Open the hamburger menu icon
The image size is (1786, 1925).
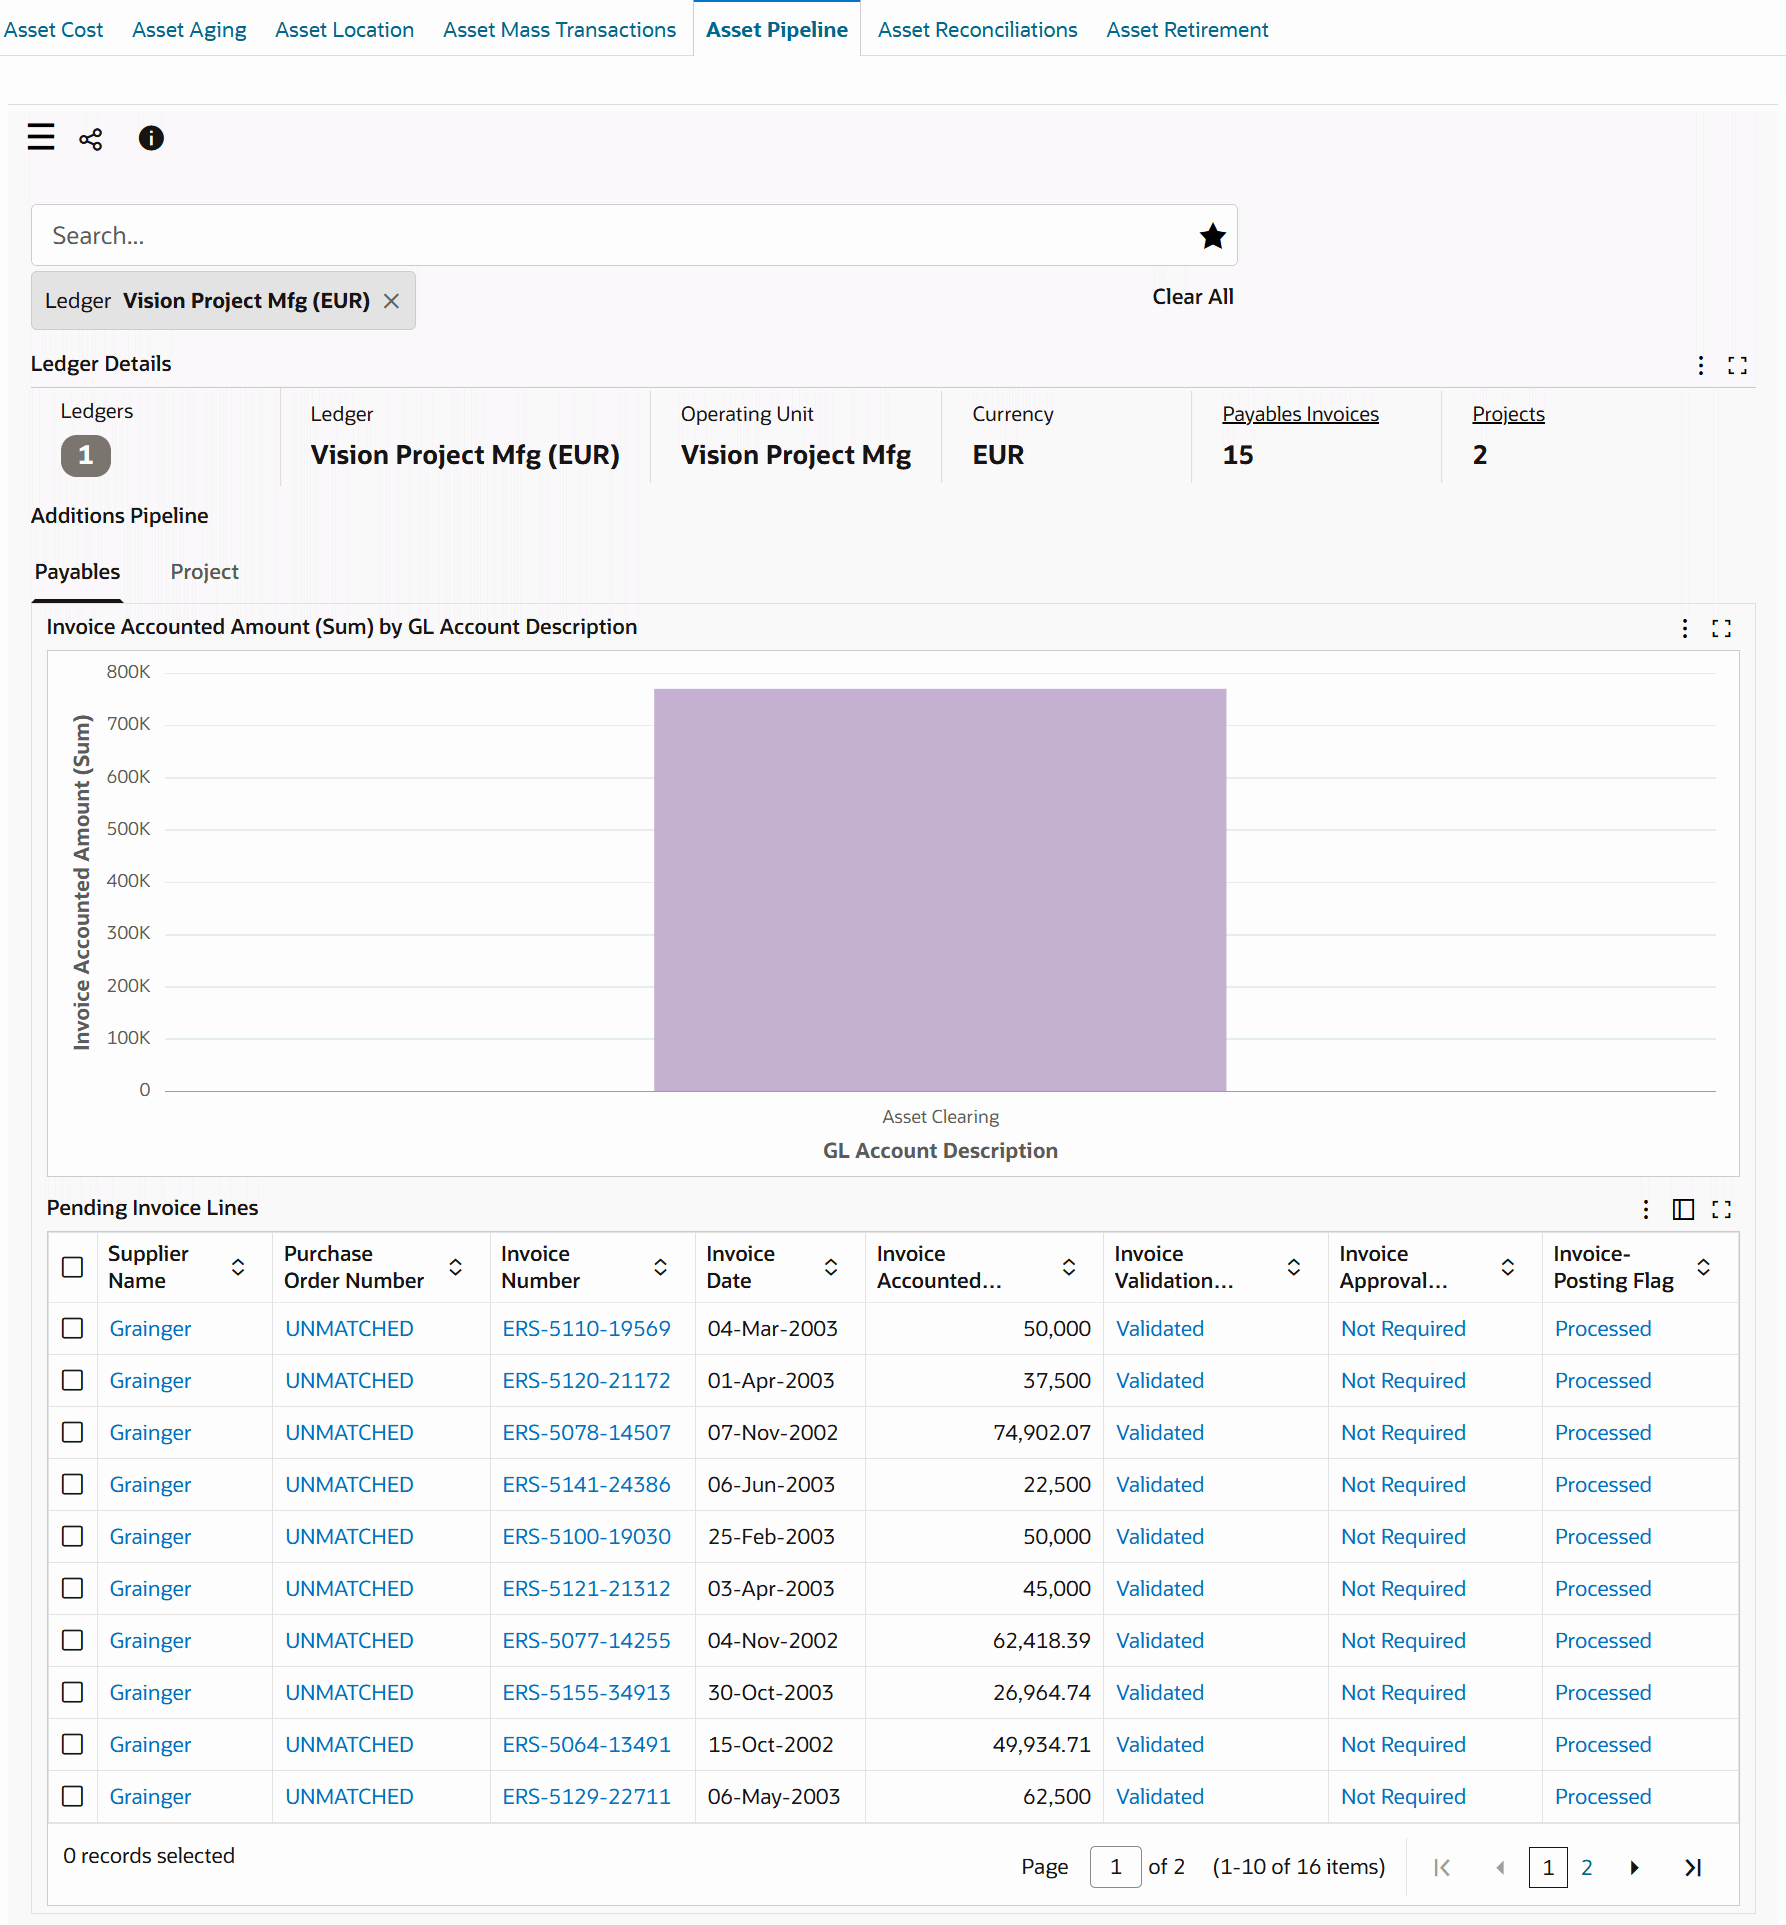pyautogui.click(x=41, y=137)
